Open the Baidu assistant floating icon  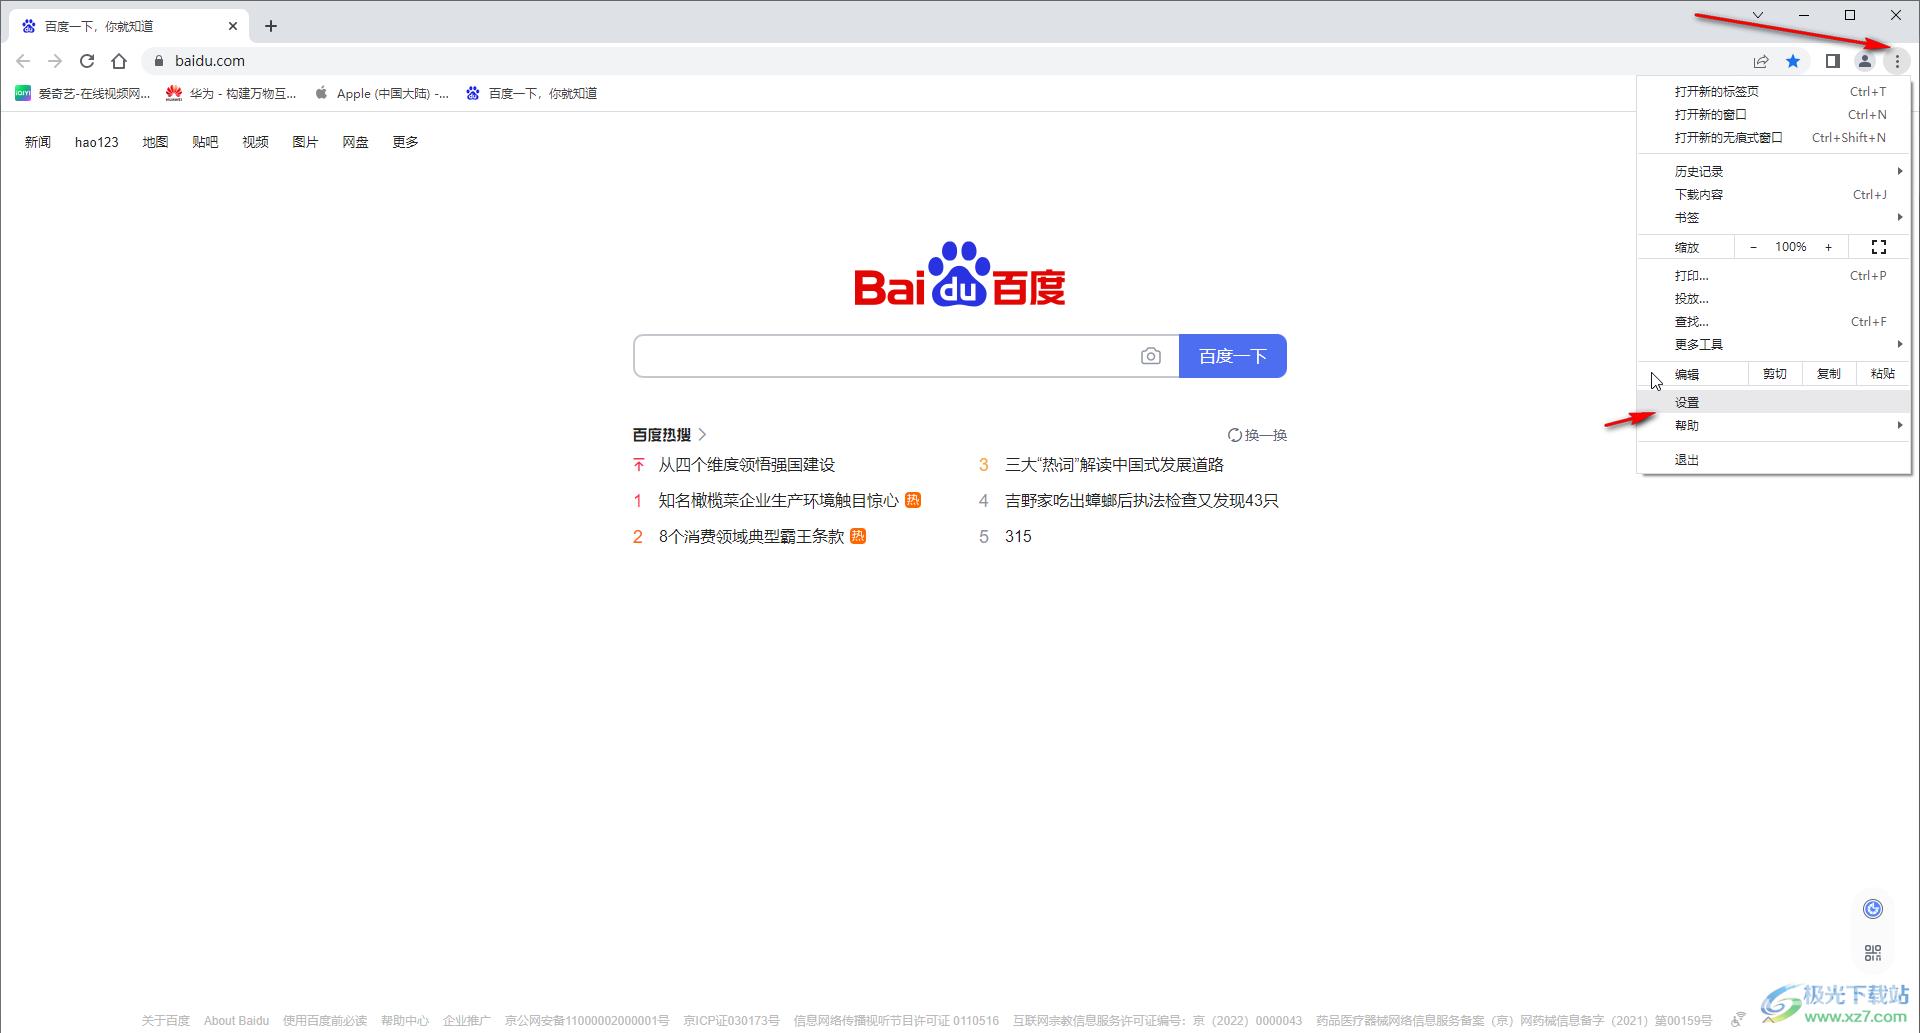(x=1873, y=909)
